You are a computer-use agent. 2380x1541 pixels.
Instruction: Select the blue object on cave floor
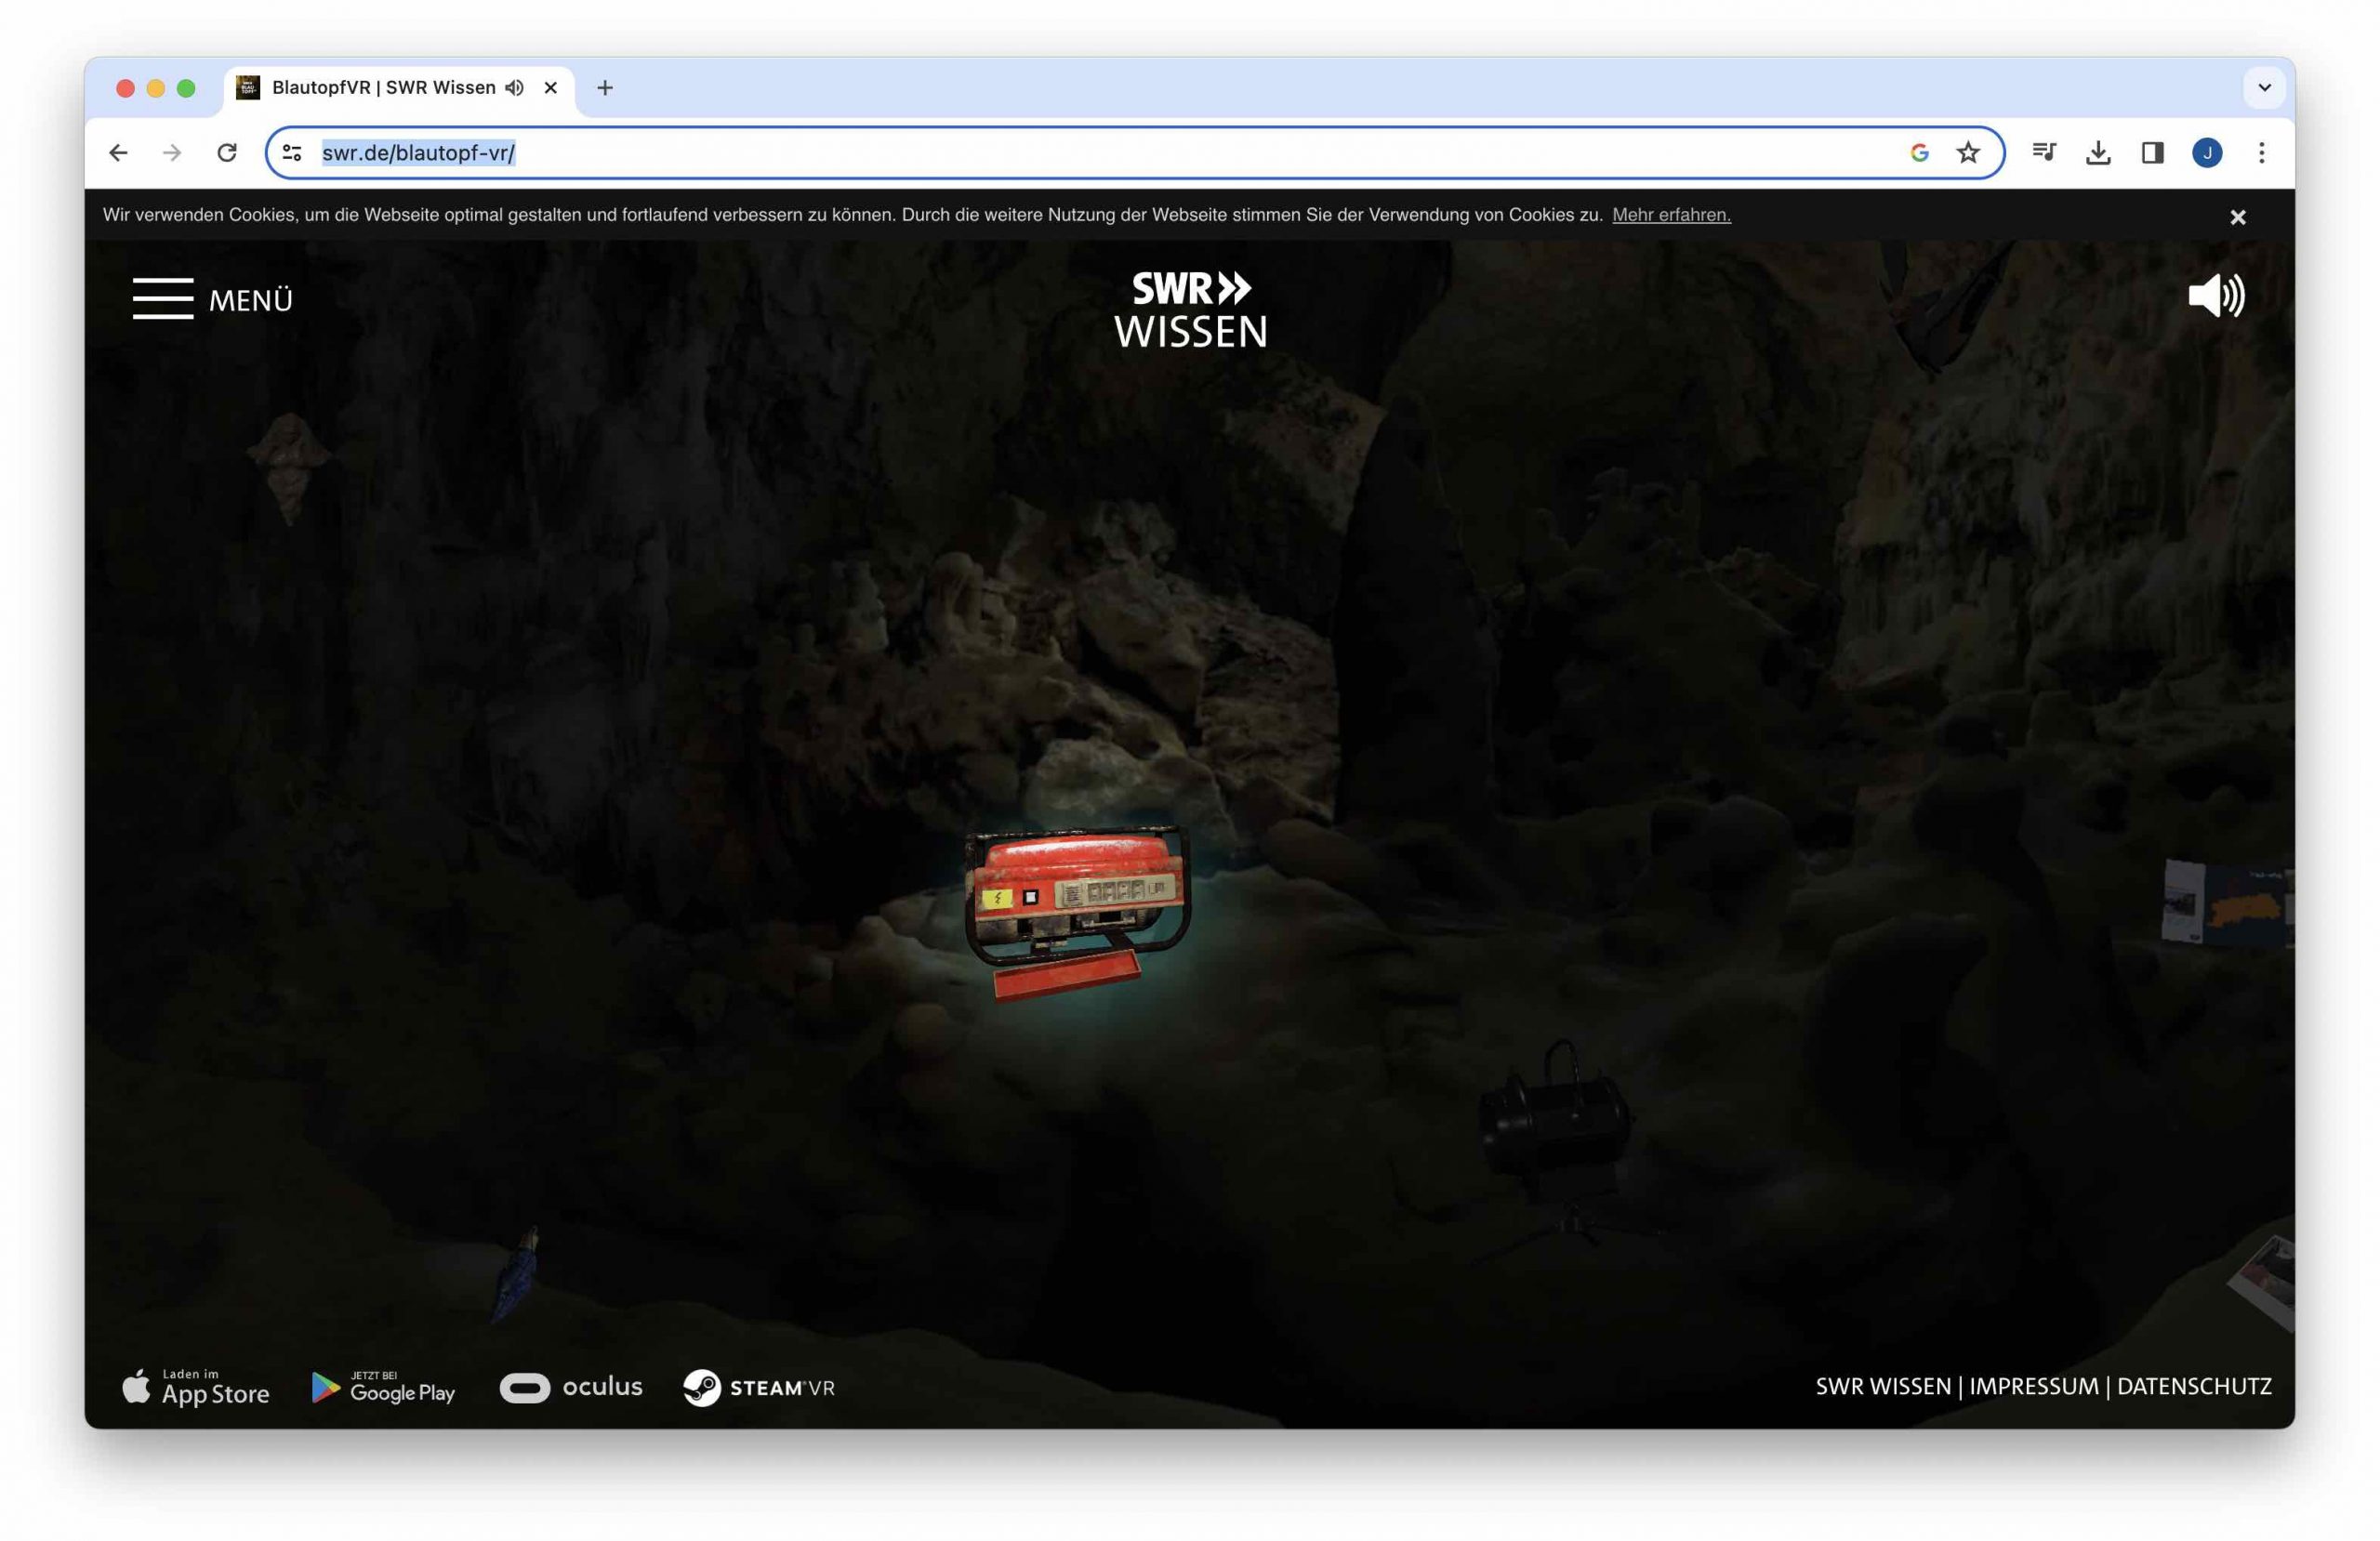tap(515, 1273)
